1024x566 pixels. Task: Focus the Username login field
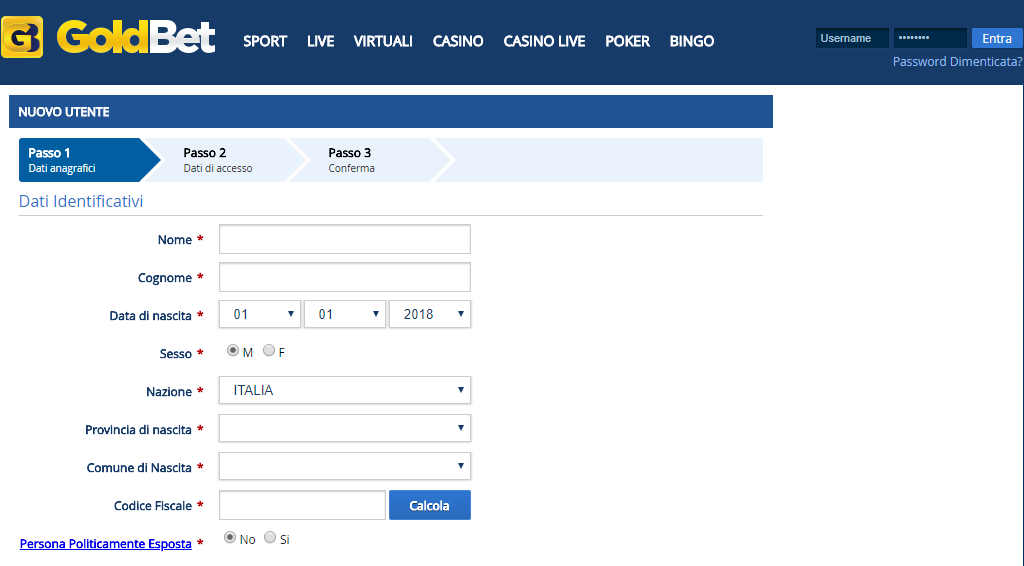852,39
